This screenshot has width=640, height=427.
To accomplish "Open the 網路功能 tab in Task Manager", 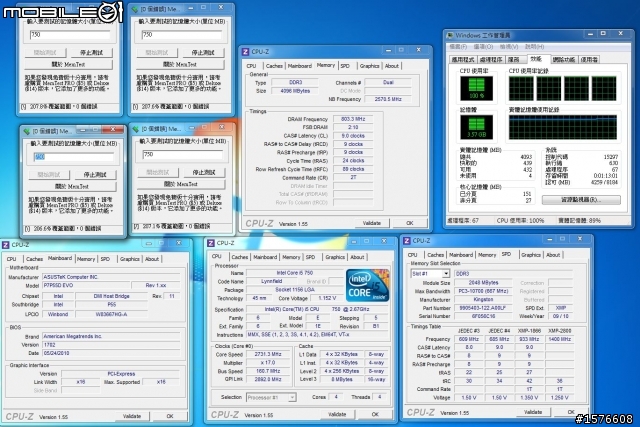I will [x=564, y=60].
